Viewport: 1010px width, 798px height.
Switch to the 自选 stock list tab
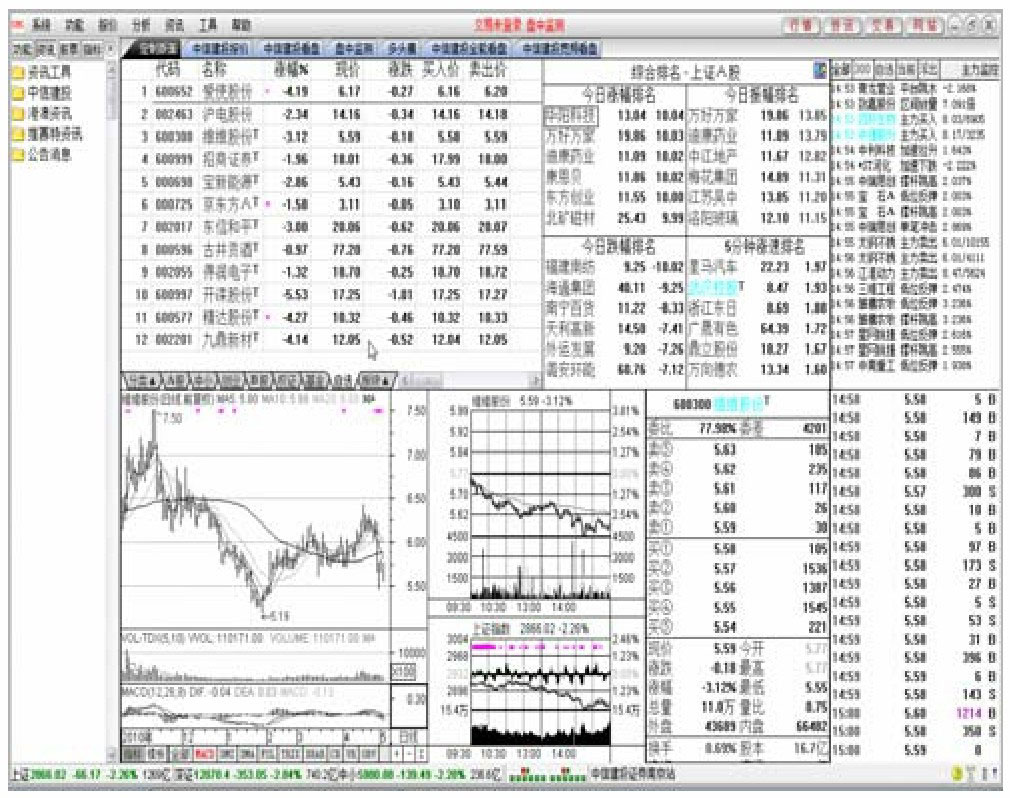(x=343, y=380)
